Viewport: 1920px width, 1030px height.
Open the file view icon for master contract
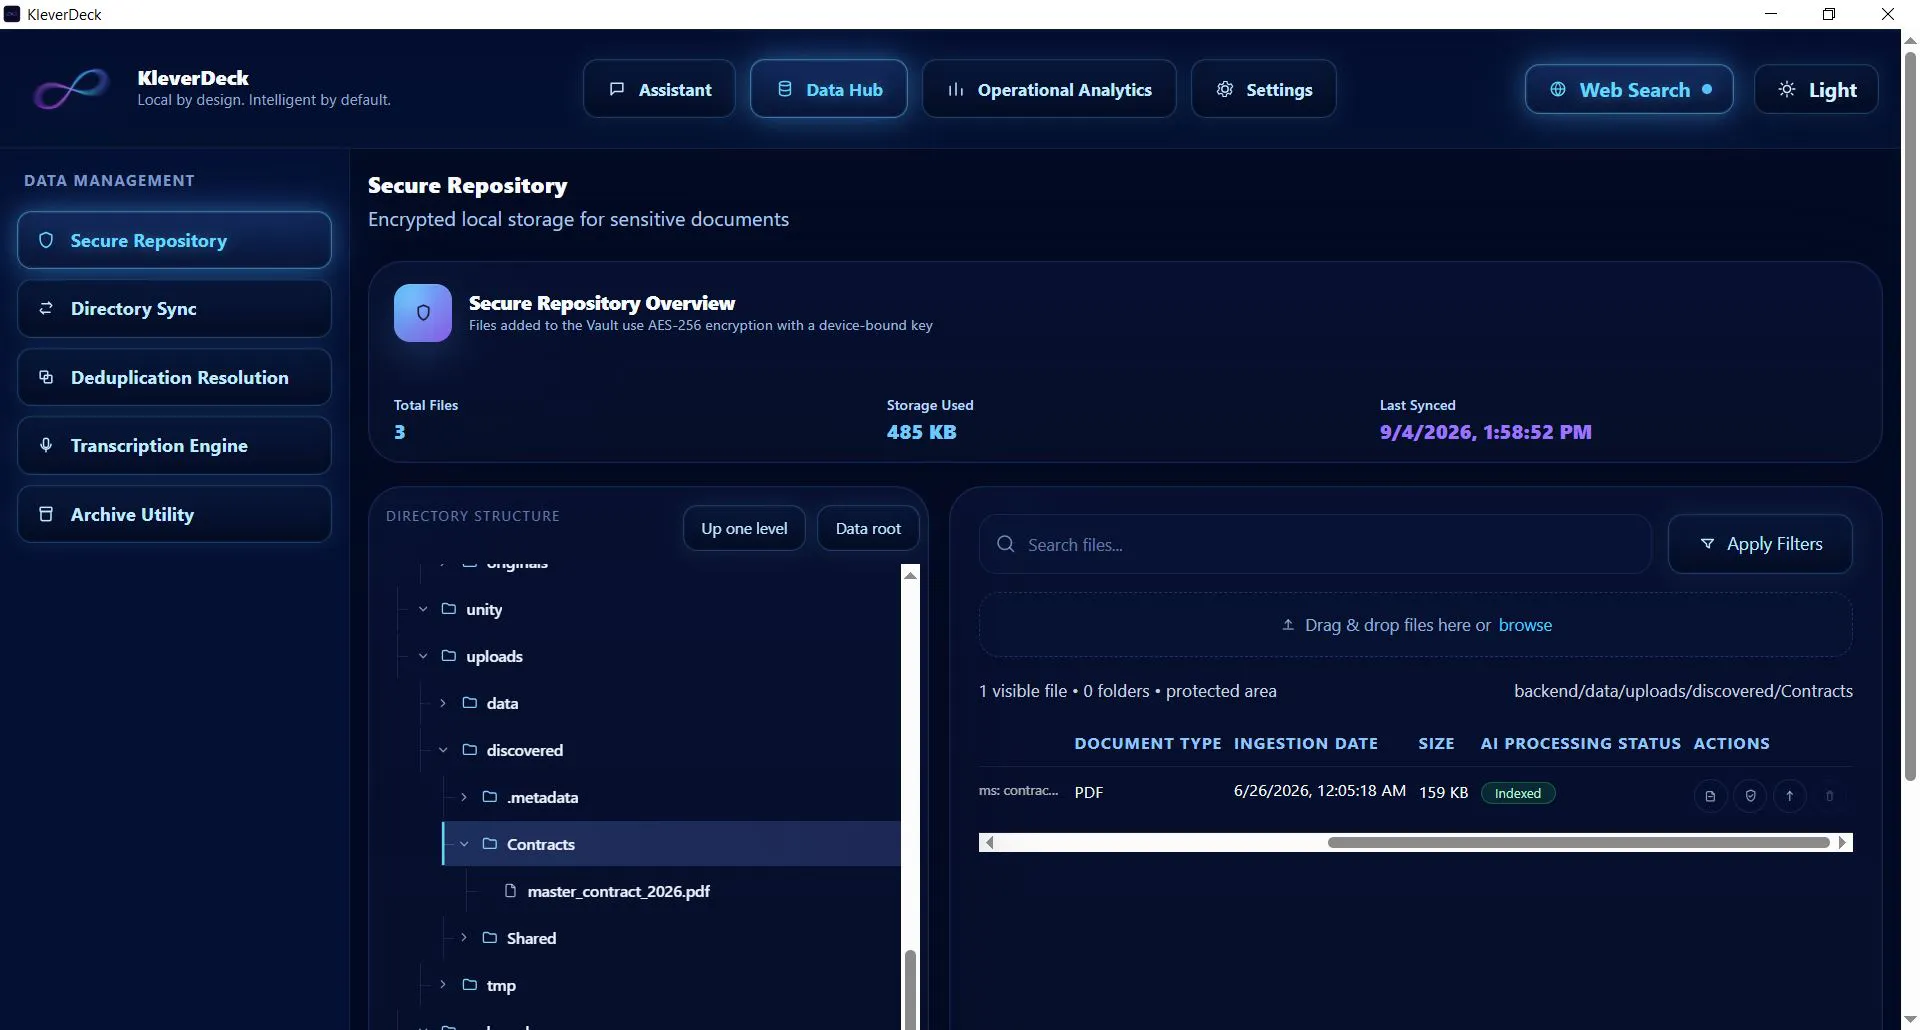pos(1710,796)
